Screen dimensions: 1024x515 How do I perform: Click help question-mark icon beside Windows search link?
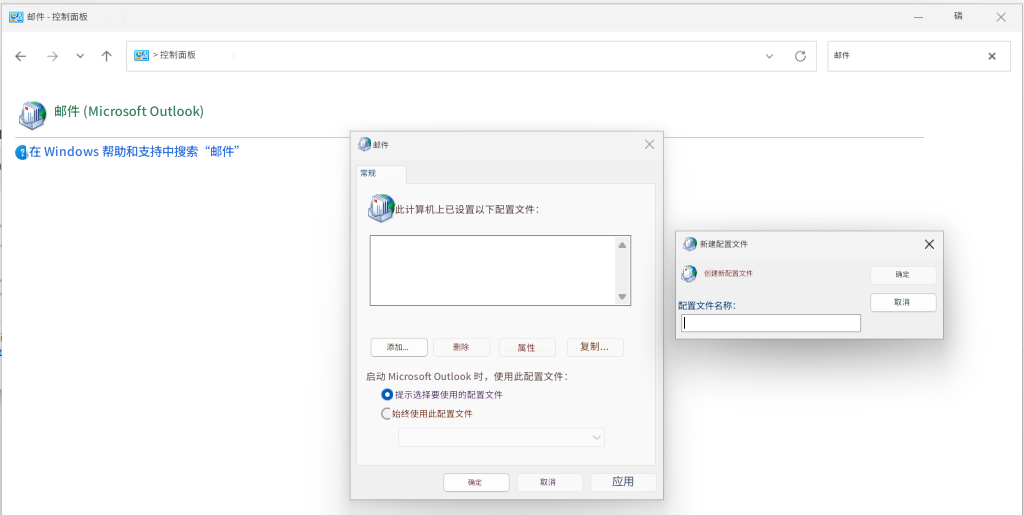click(x=22, y=153)
